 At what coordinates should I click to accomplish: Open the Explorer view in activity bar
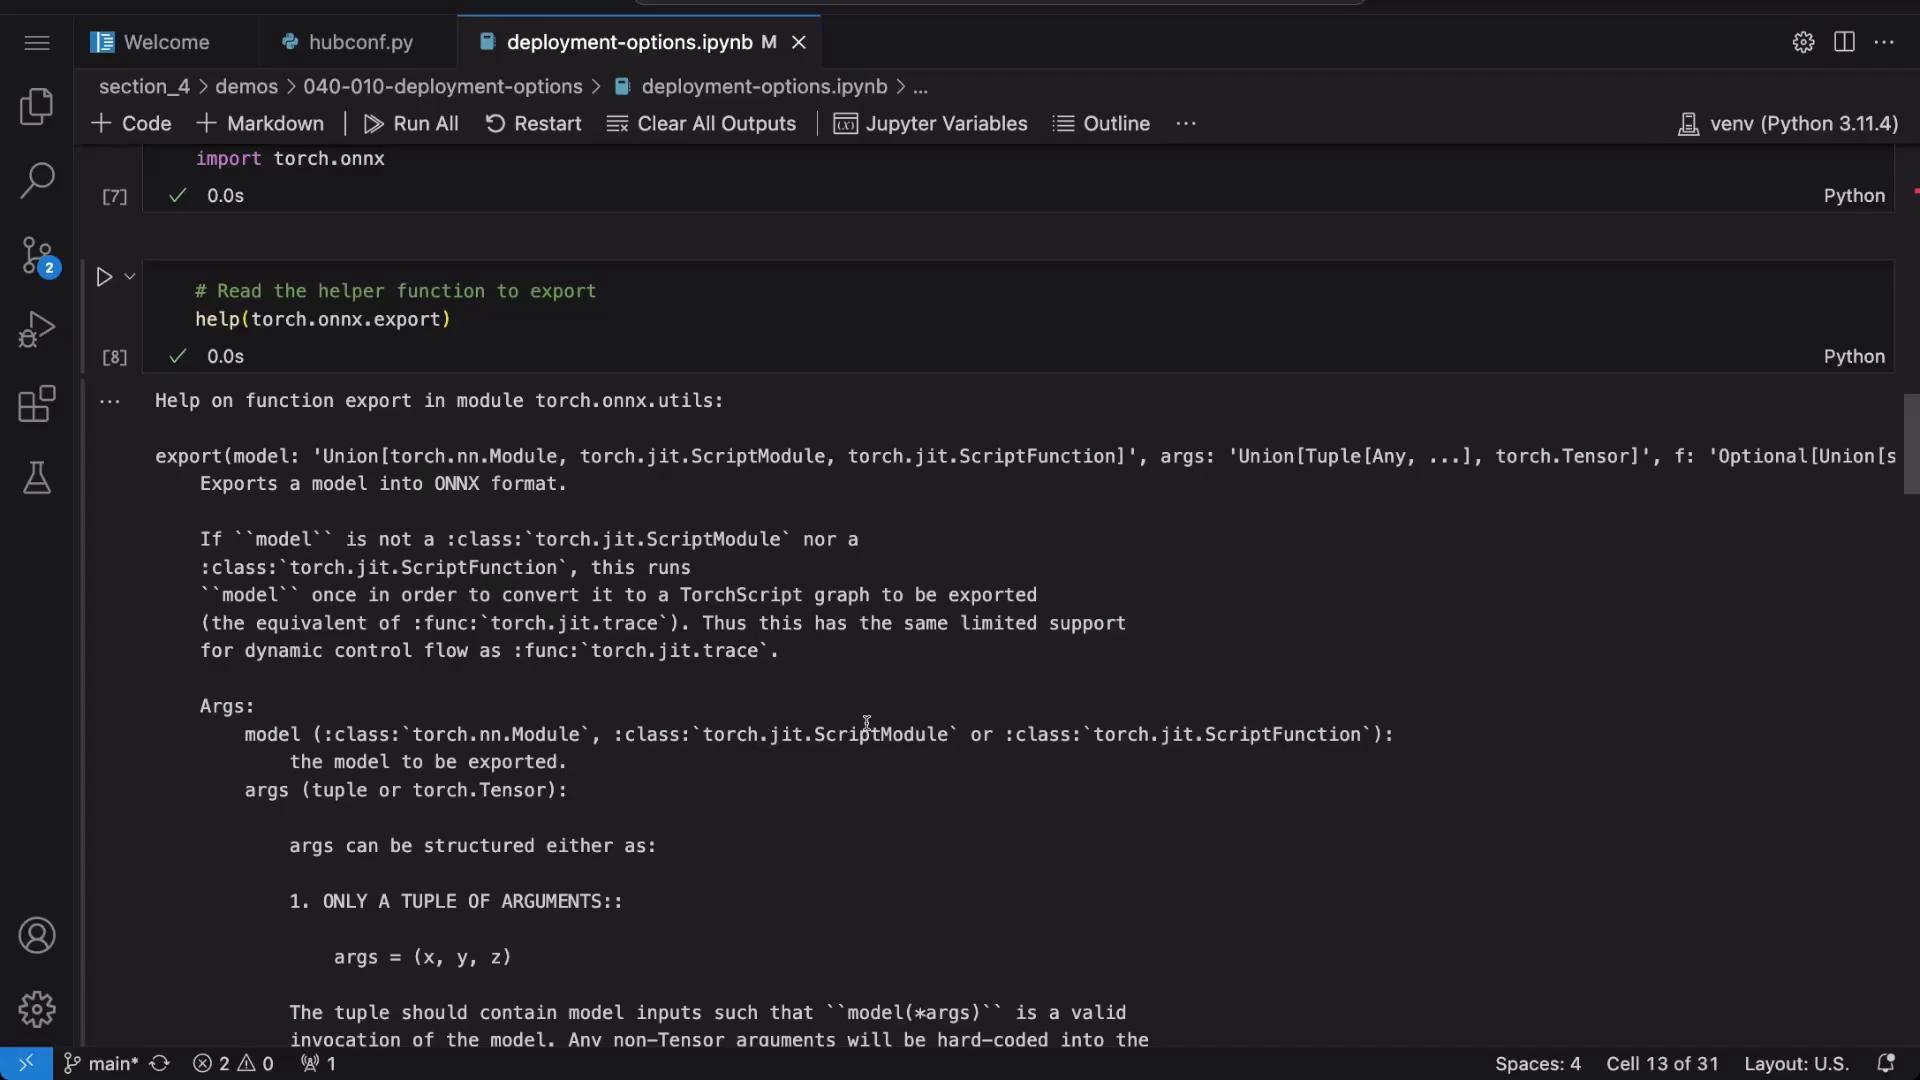click(x=37, y=107)
